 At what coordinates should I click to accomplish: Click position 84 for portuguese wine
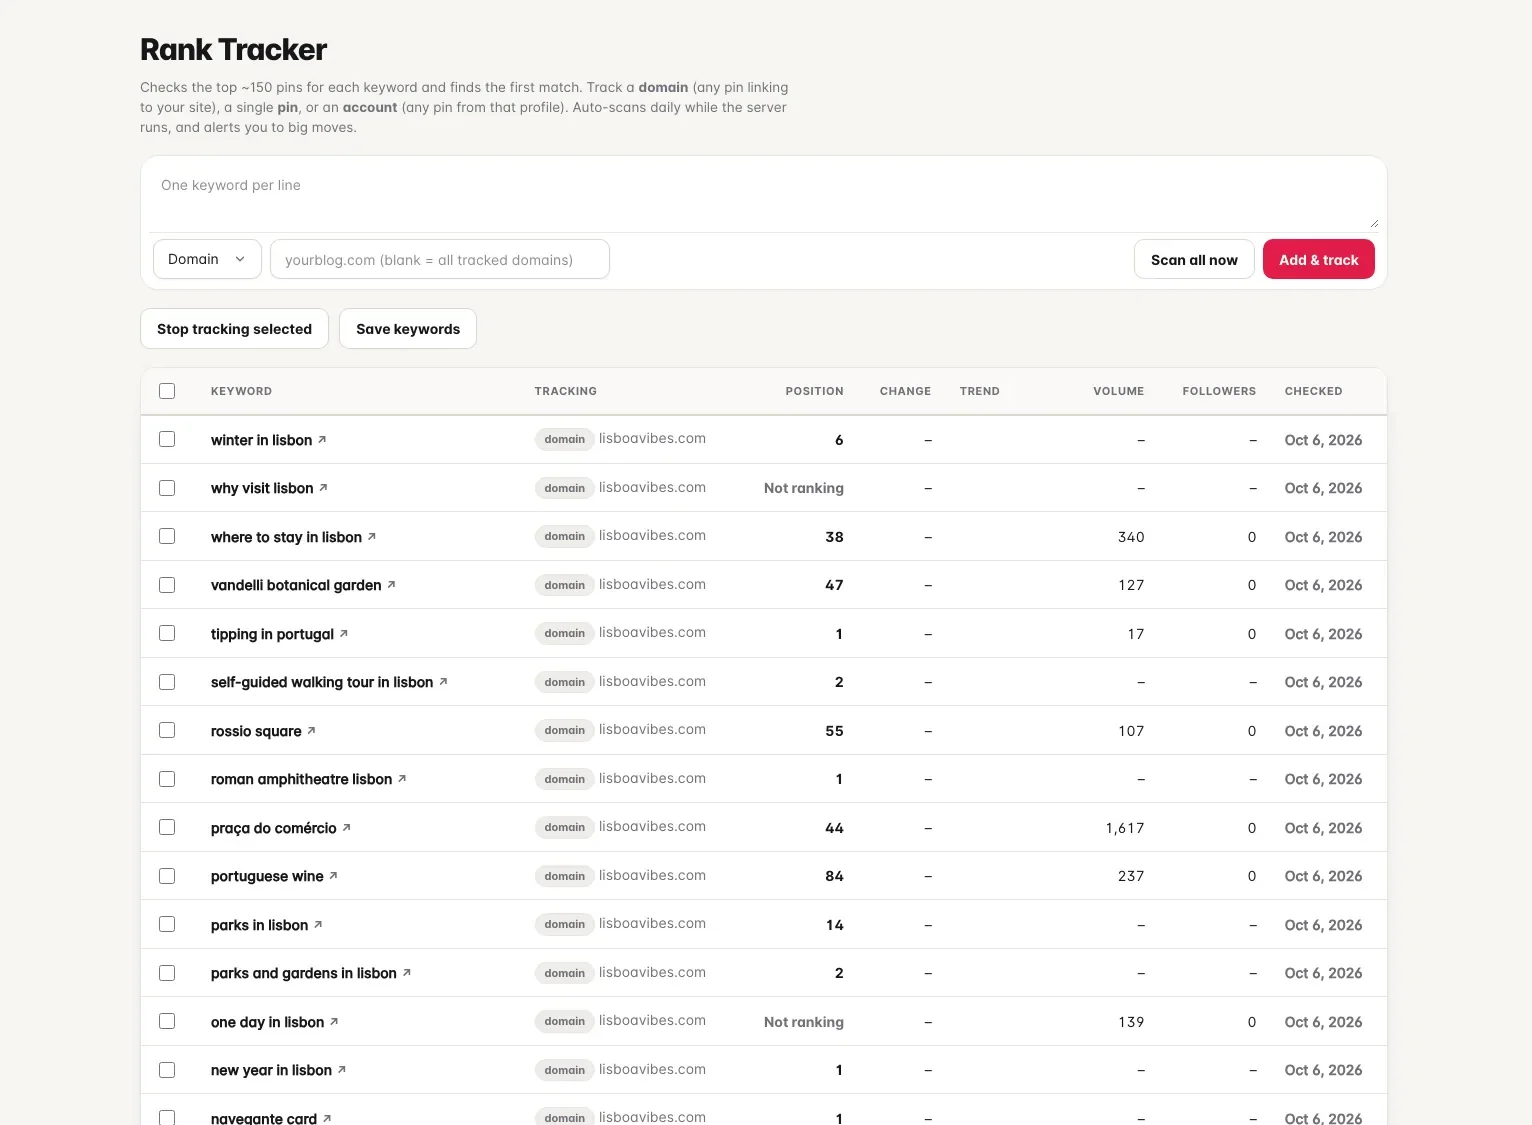tap(834, 876)
